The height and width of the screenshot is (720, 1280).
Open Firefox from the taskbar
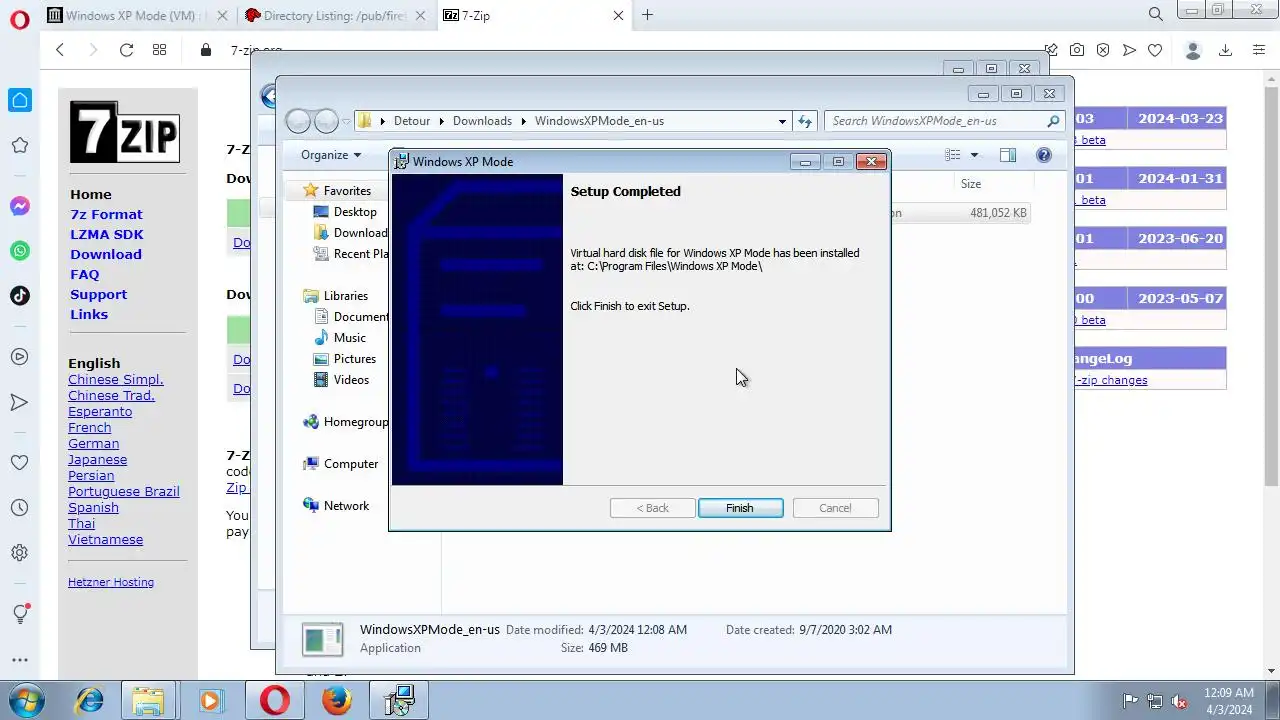click(x=337, y=700)
